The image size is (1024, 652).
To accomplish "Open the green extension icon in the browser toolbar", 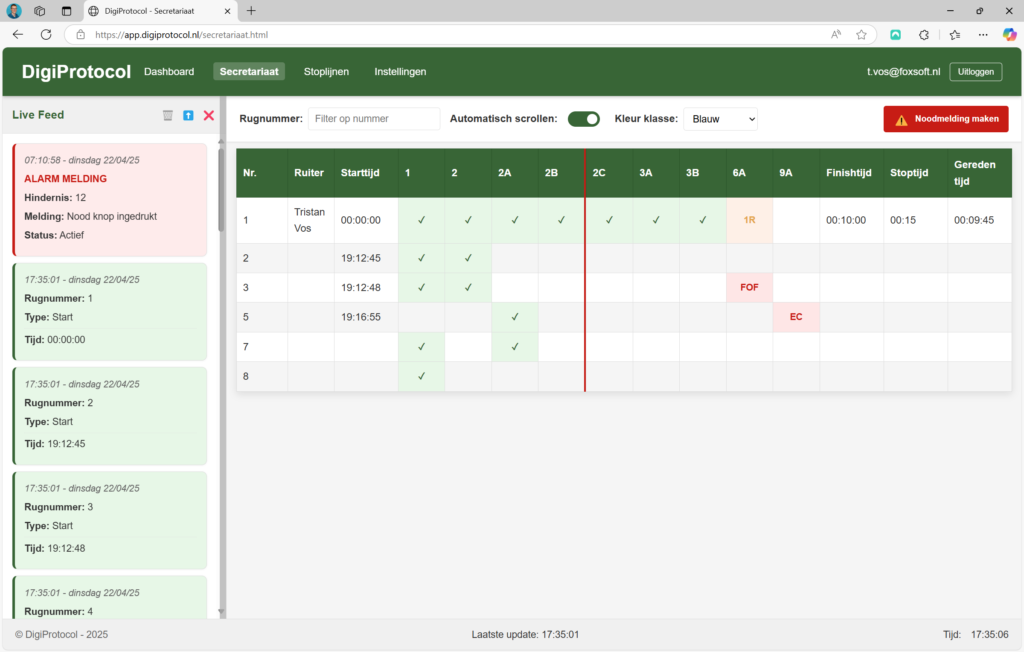I will tap(895, 35).
